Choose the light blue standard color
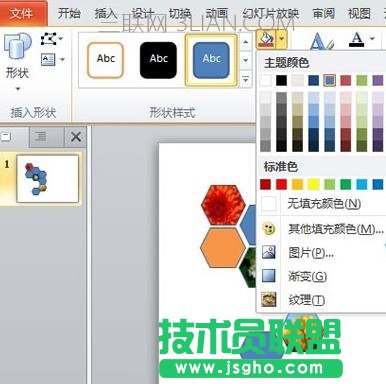This screenshot has height=384, width=386. 362,184
